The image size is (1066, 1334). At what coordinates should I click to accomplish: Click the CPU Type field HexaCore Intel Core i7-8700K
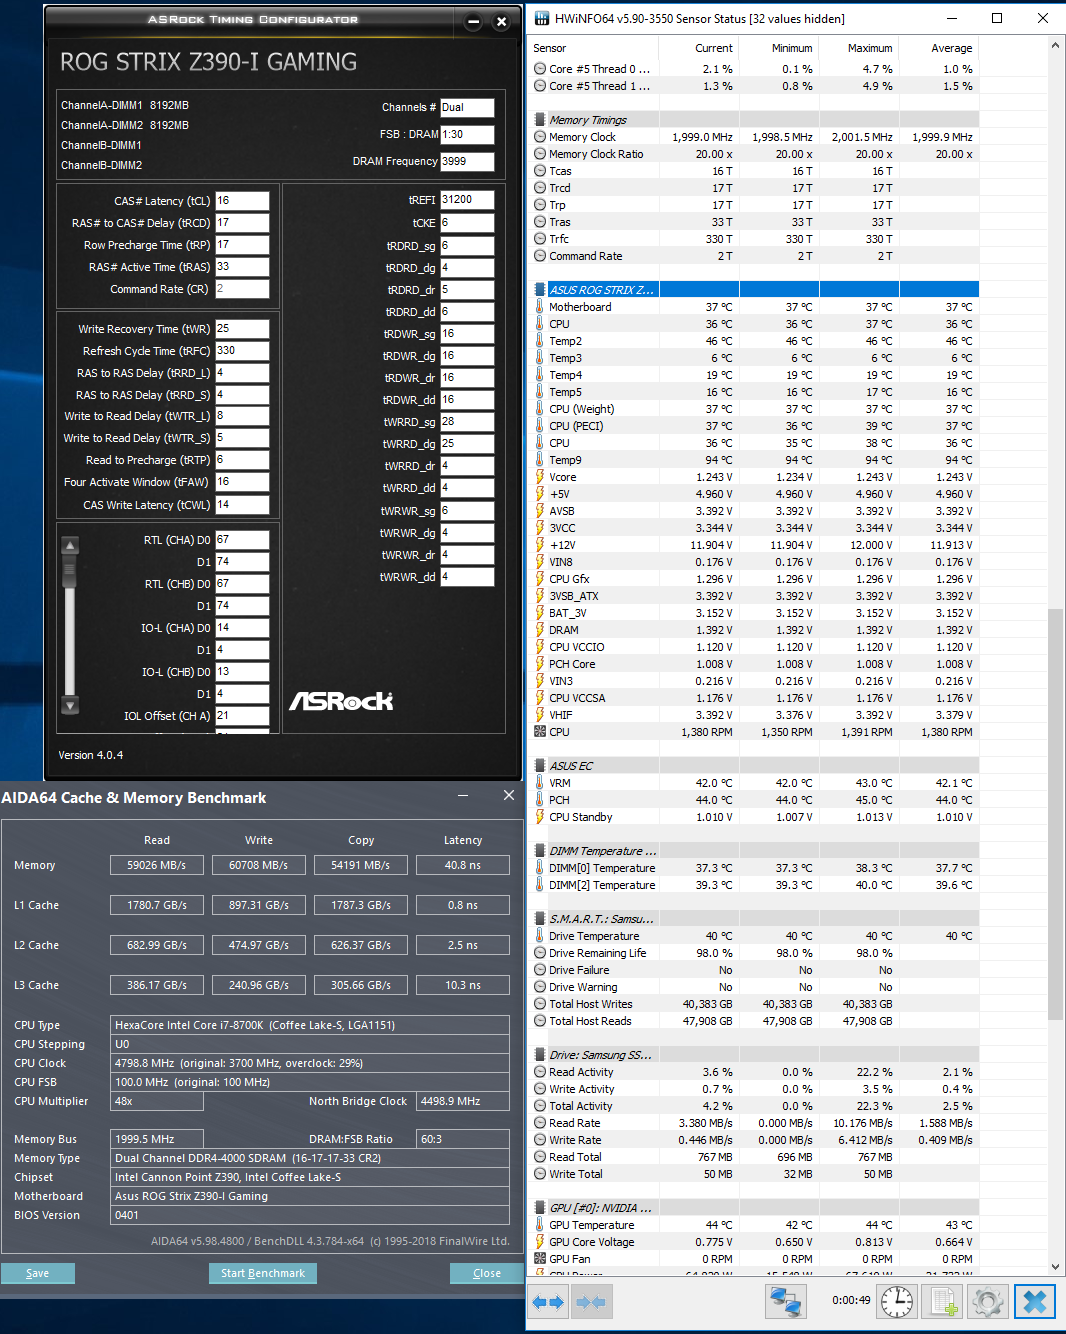[x=310, y=1025]
